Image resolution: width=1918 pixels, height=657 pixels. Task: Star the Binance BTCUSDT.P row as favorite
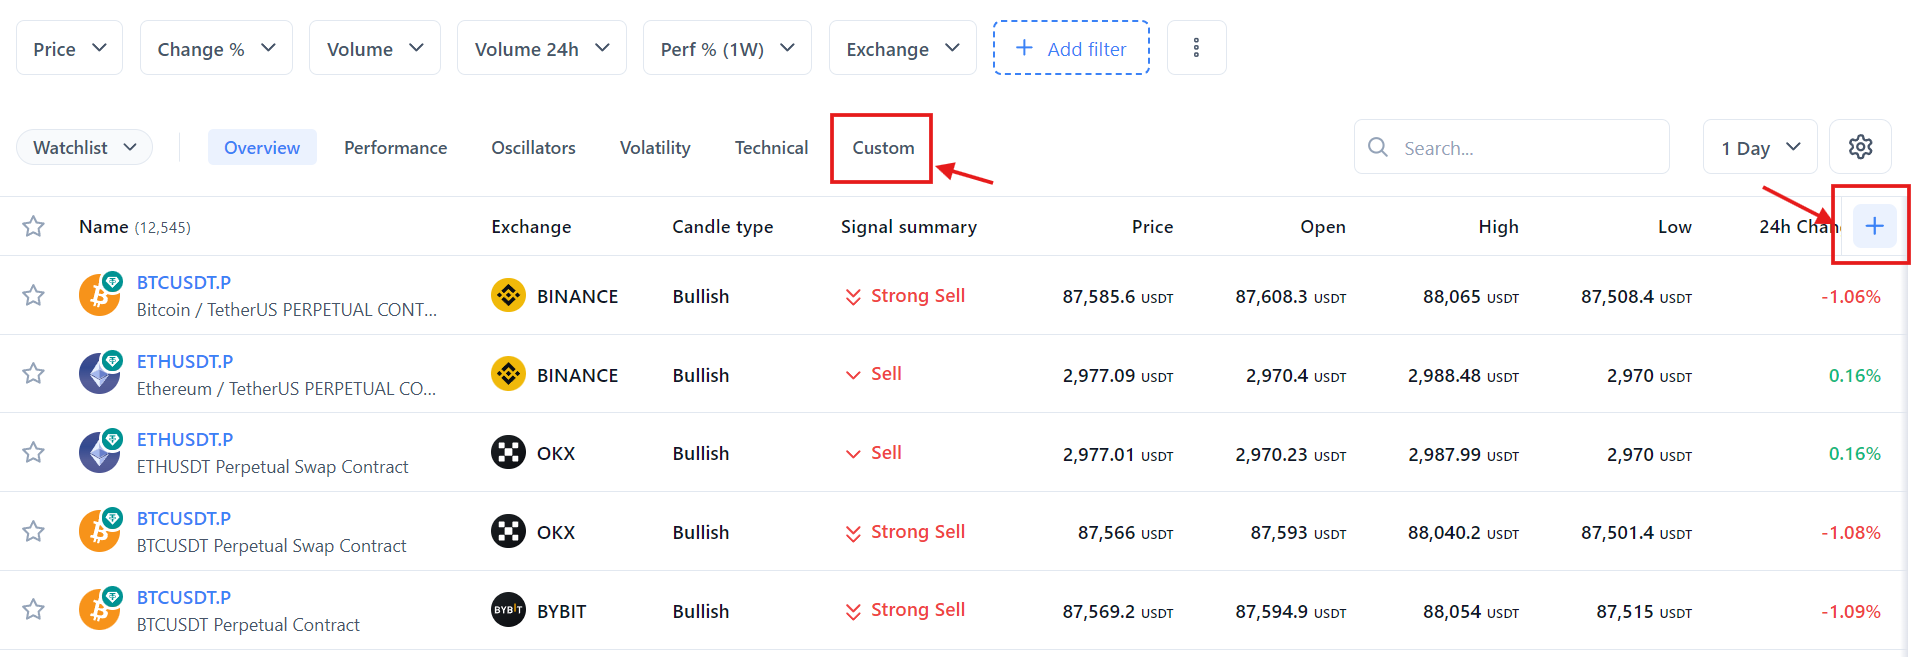point(34,295)
